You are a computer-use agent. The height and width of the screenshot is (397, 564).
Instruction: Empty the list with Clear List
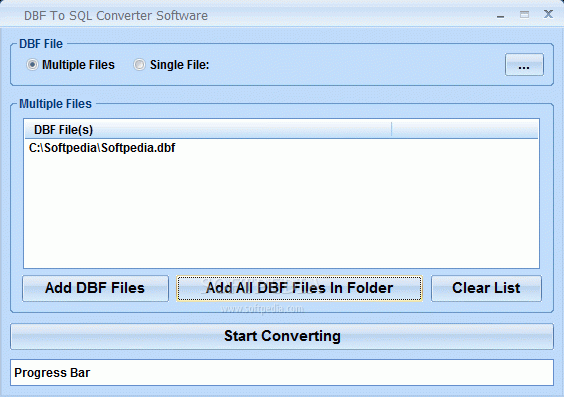pyautogui.click(x=486, y=288)
